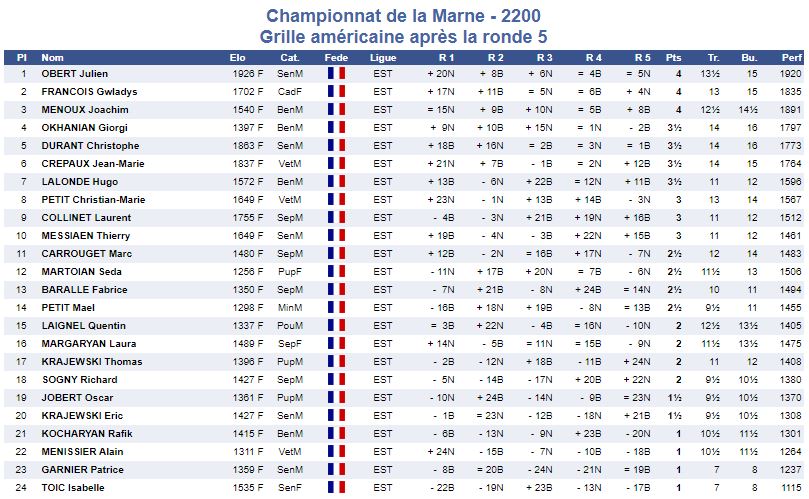Screen dimensions: 809x499
Task: Click the Nom column header
Action: click(52, 58)
